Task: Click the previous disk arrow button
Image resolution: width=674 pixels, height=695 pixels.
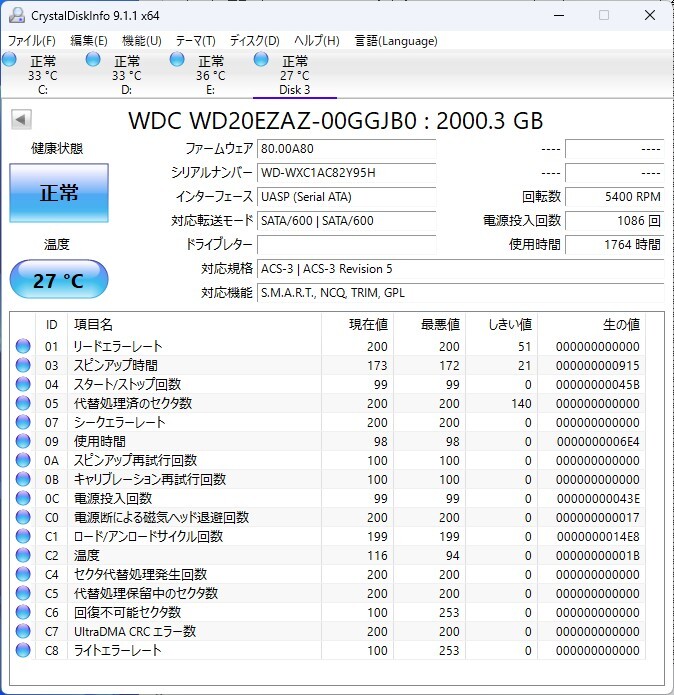Action: 21,119
